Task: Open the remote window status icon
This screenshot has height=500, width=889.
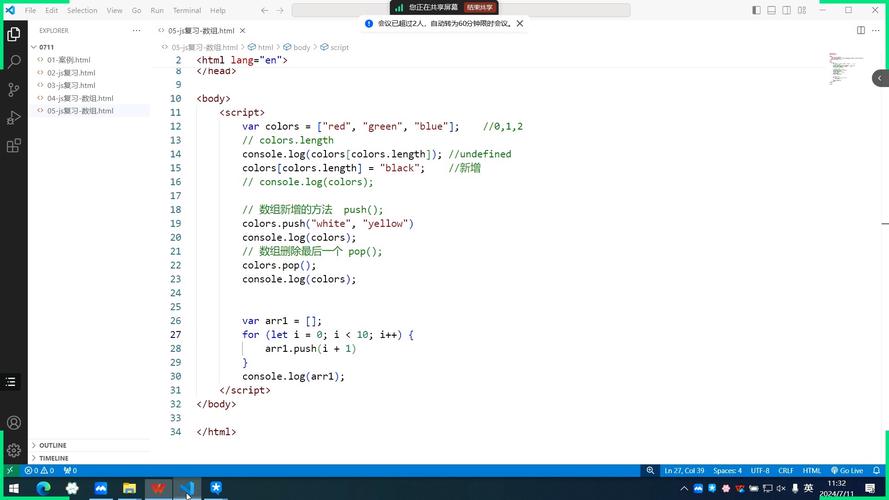Action: click(10, 471)
